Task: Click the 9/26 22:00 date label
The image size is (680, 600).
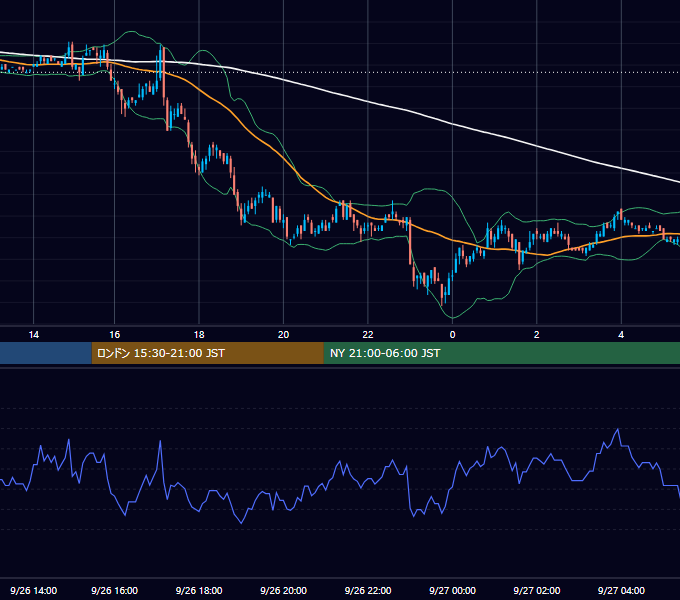Action: pyautogui.click(x=368, y=590)
